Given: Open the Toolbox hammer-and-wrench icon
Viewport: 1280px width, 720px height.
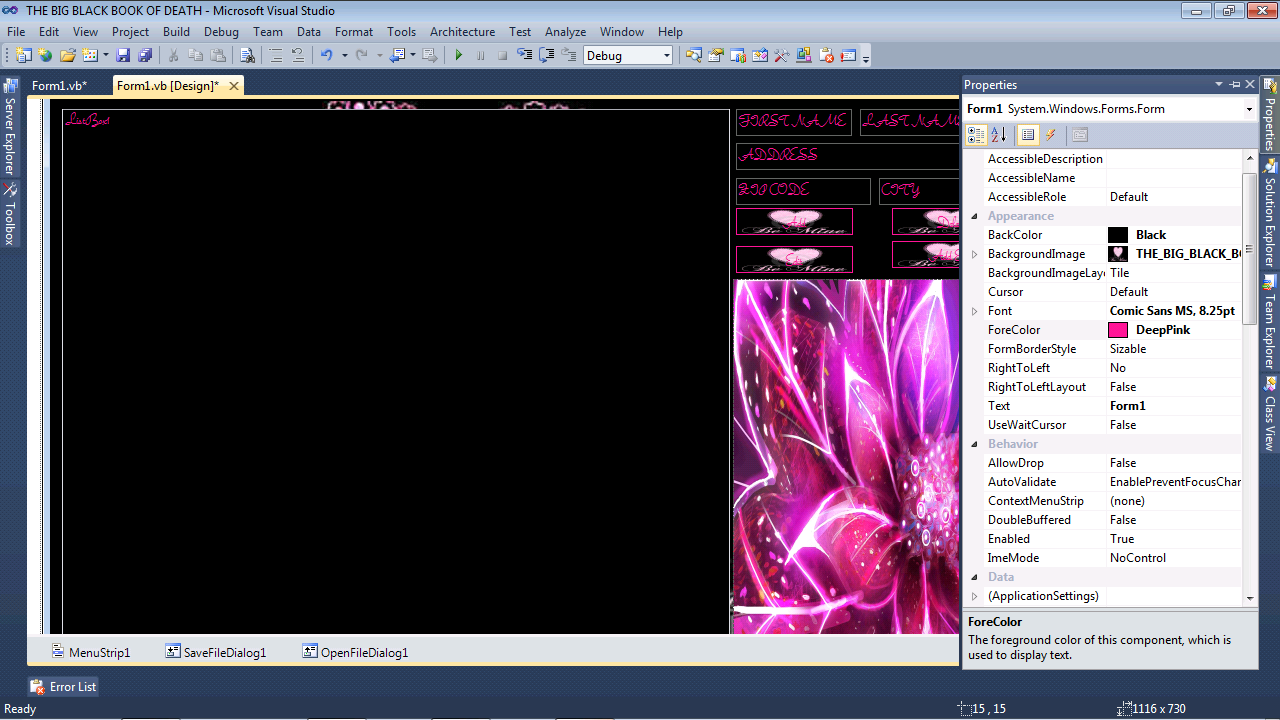Looking at the screenshot, I should click(x=782, y=56).
